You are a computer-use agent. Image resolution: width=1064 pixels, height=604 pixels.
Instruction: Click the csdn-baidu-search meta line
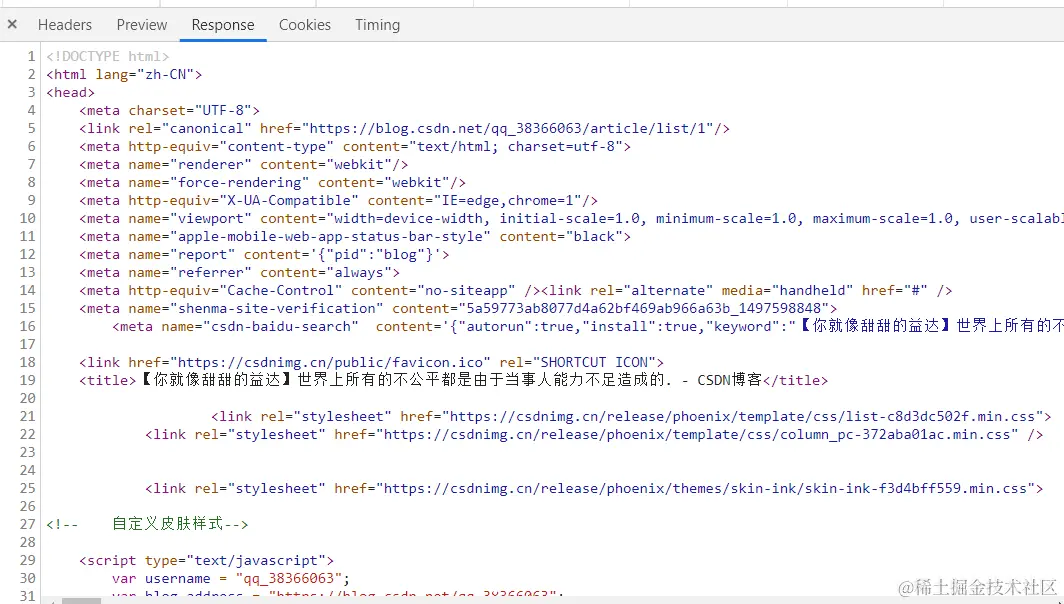pos(588,326)
